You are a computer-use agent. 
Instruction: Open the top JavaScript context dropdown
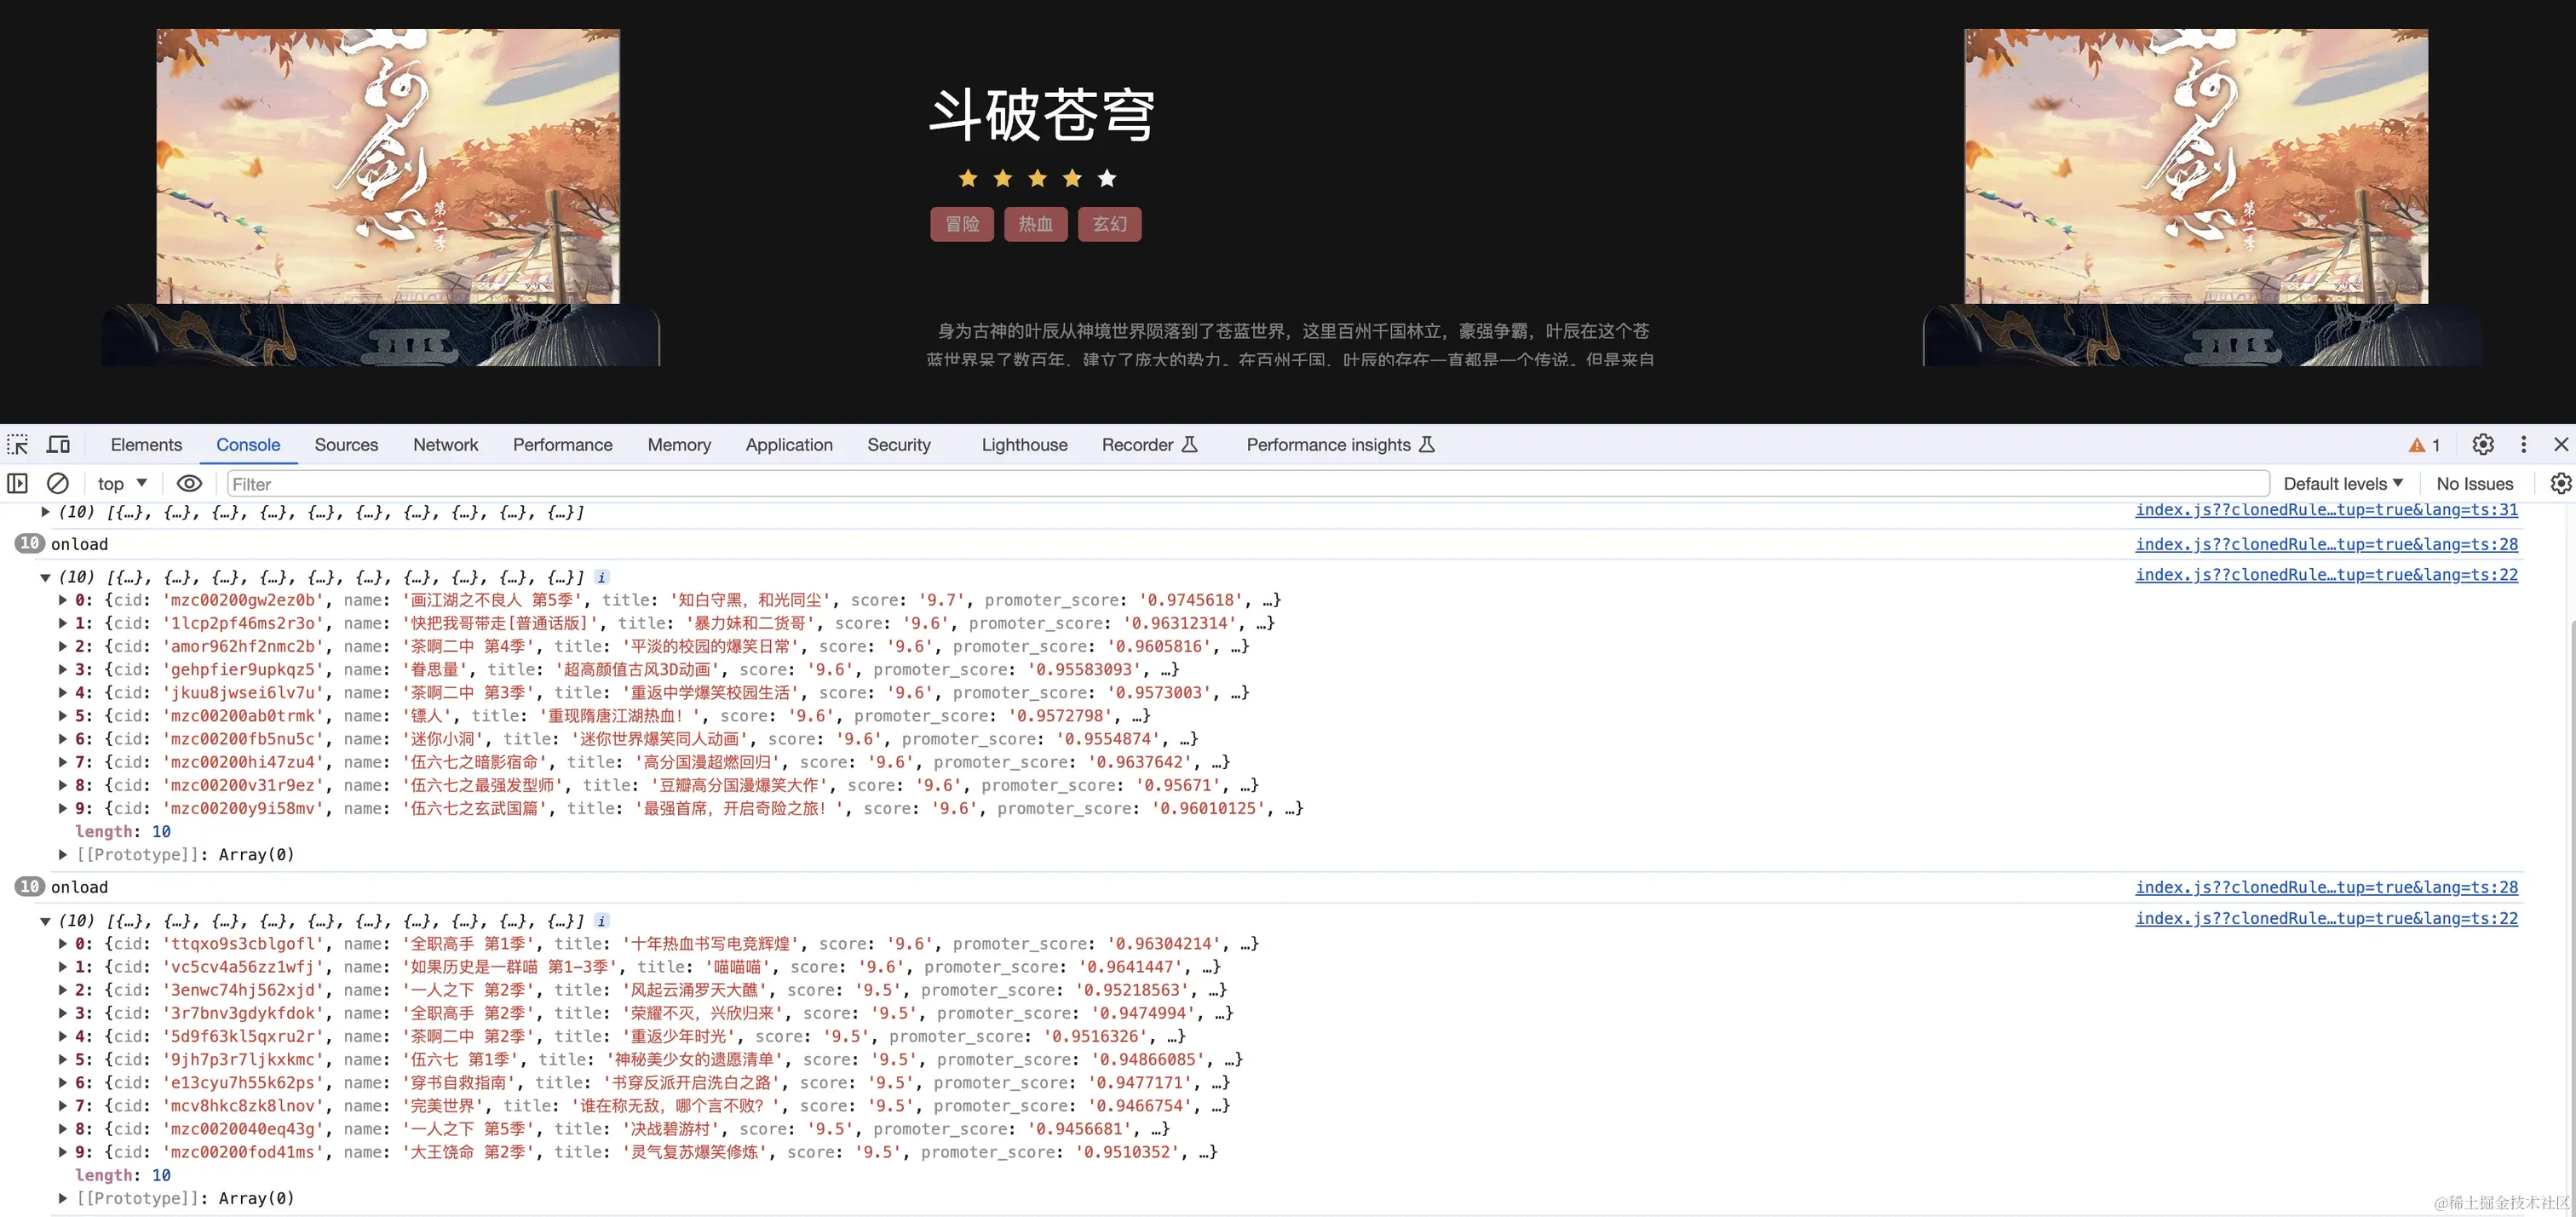pos(122,484)
